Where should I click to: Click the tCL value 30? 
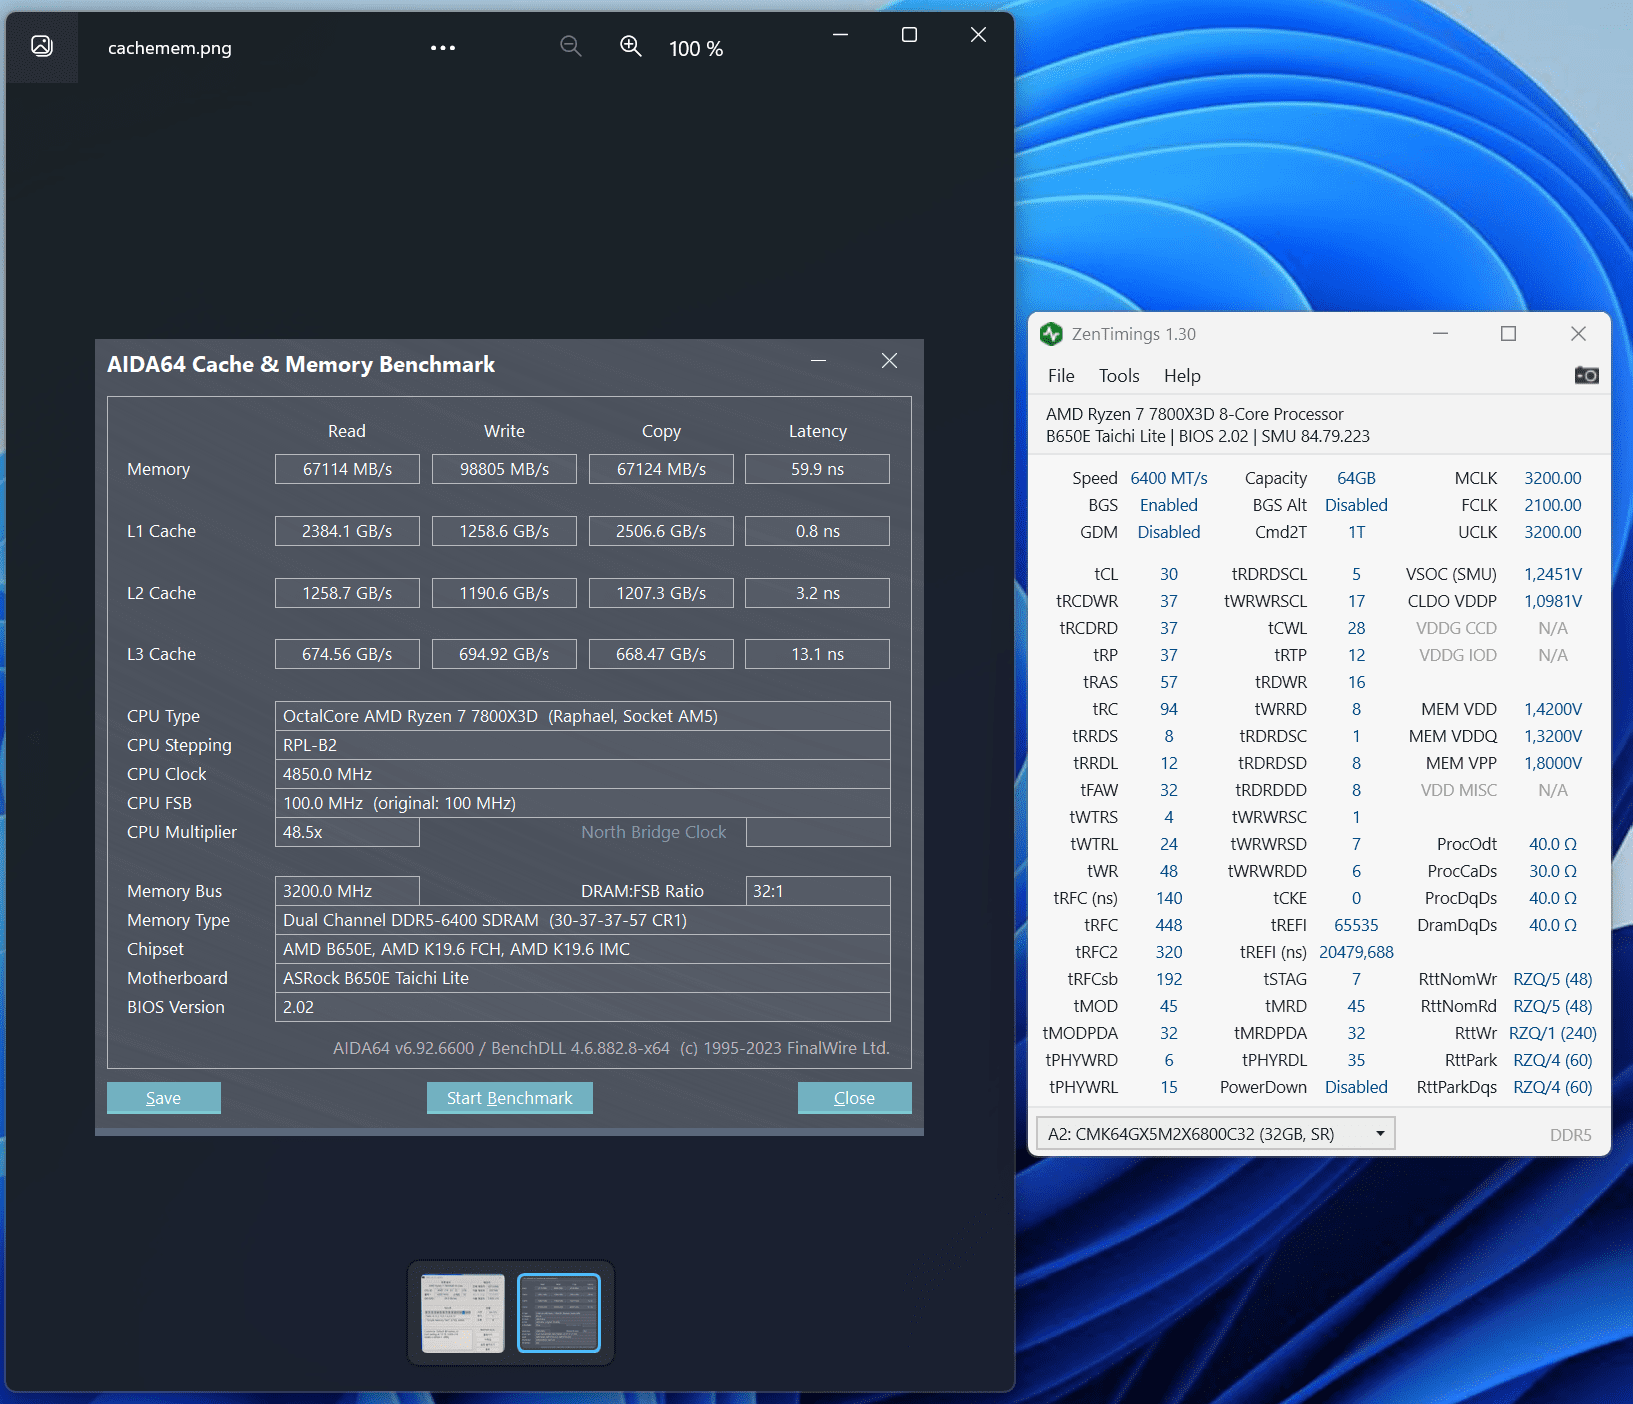point(1169,574)
